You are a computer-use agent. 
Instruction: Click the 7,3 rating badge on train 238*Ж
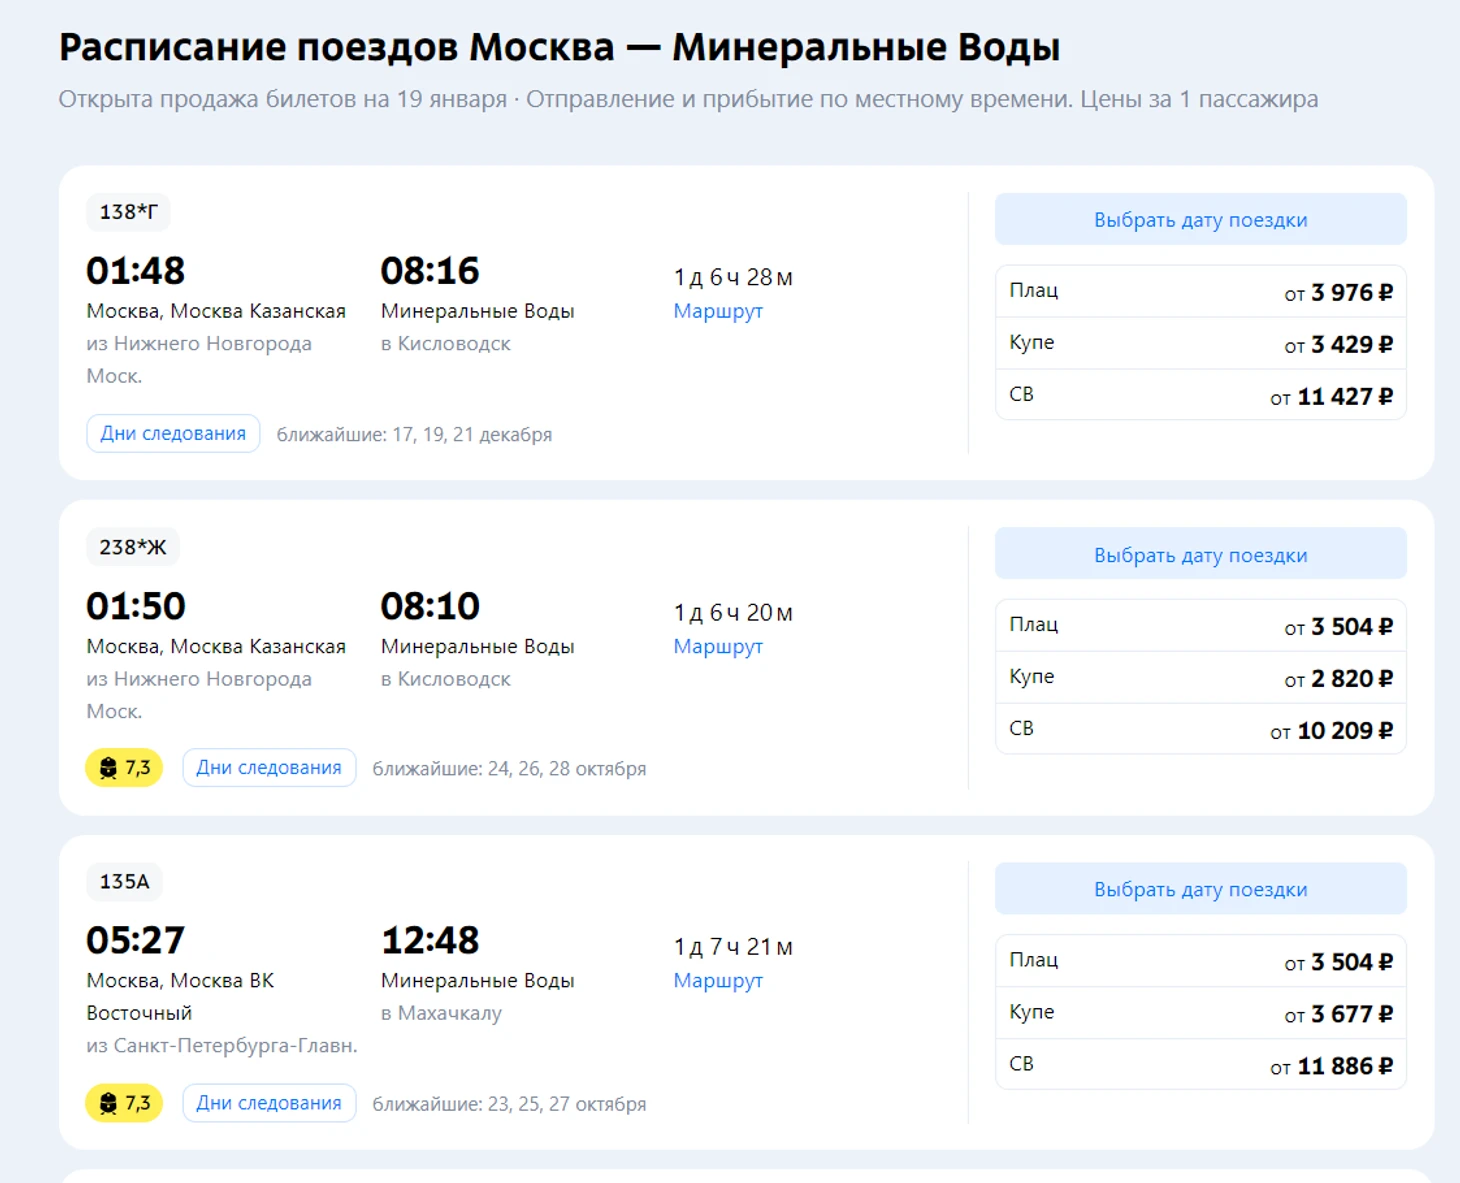tap(124, 768)
